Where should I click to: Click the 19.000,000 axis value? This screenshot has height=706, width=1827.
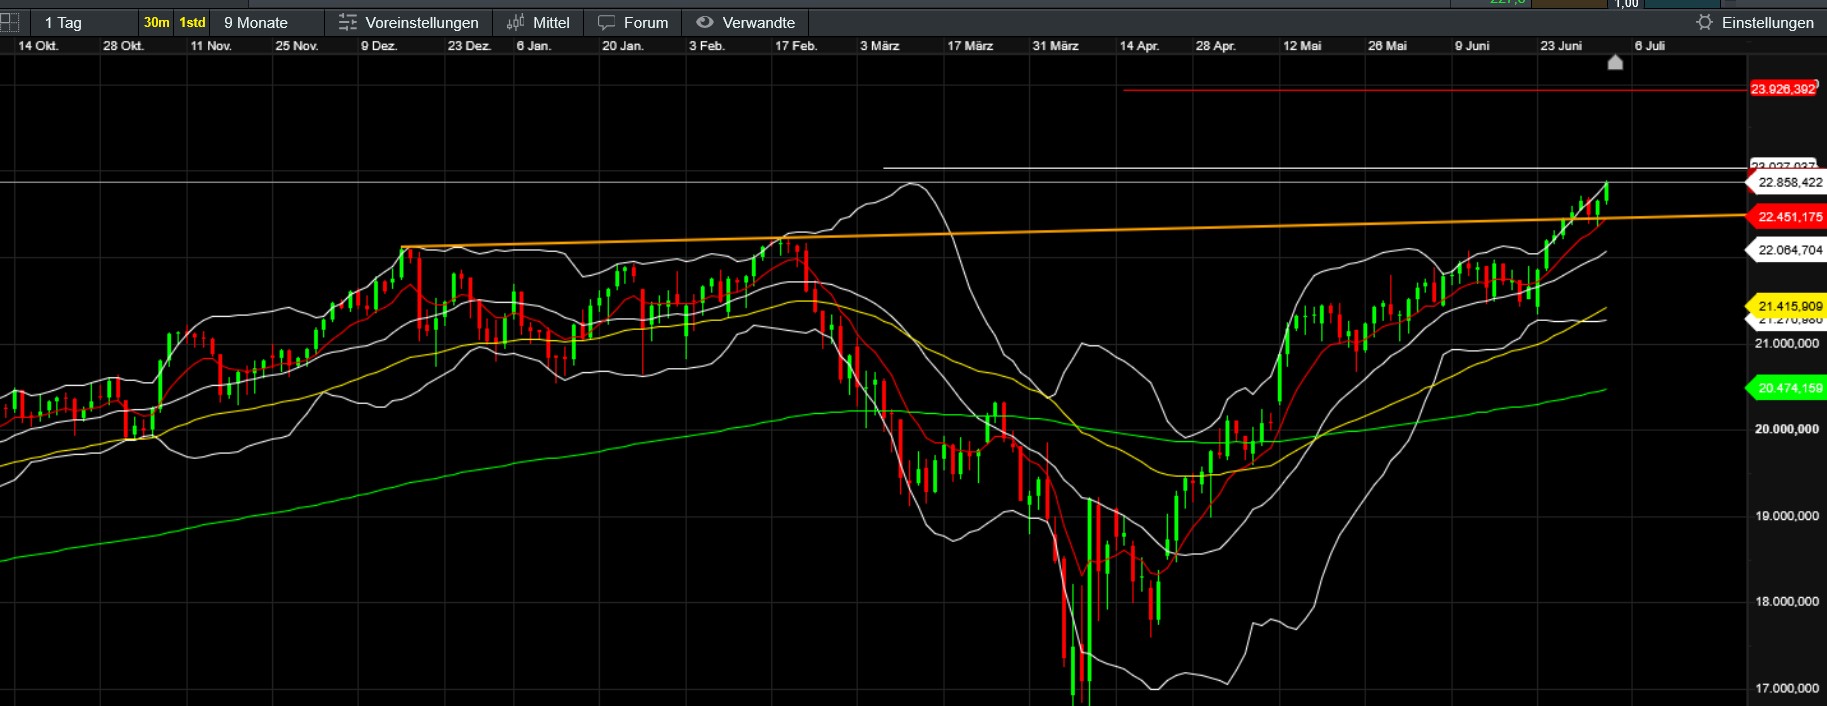point(1787,516)
